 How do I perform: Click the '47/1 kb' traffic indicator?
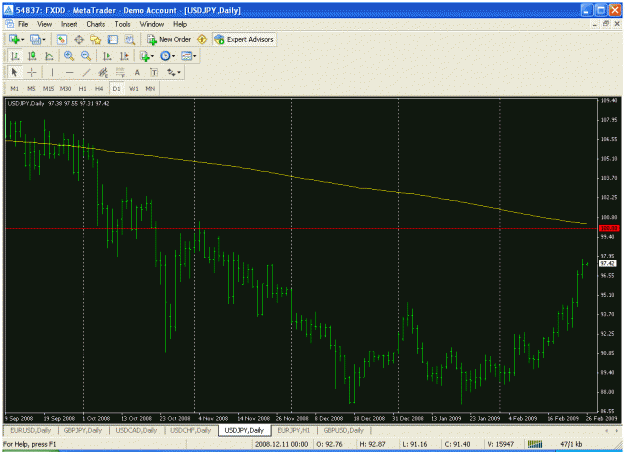[571, 444]
